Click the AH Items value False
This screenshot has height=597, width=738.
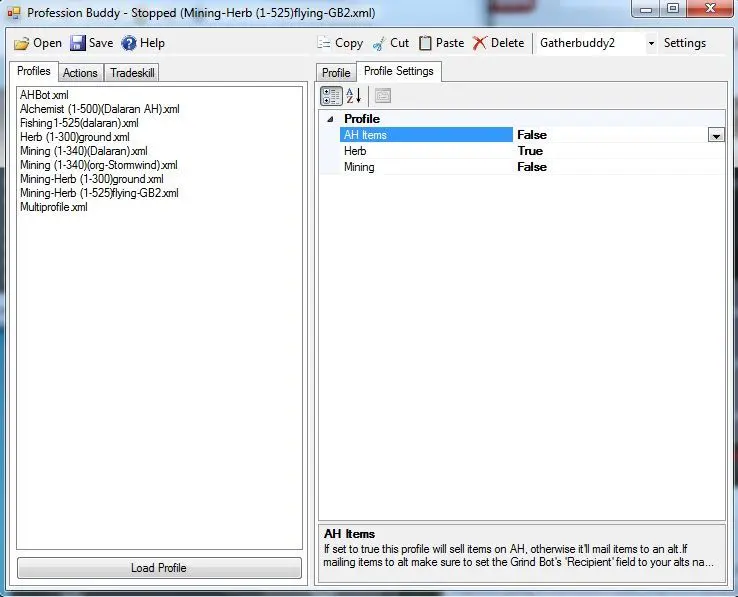tap(532, 135)
